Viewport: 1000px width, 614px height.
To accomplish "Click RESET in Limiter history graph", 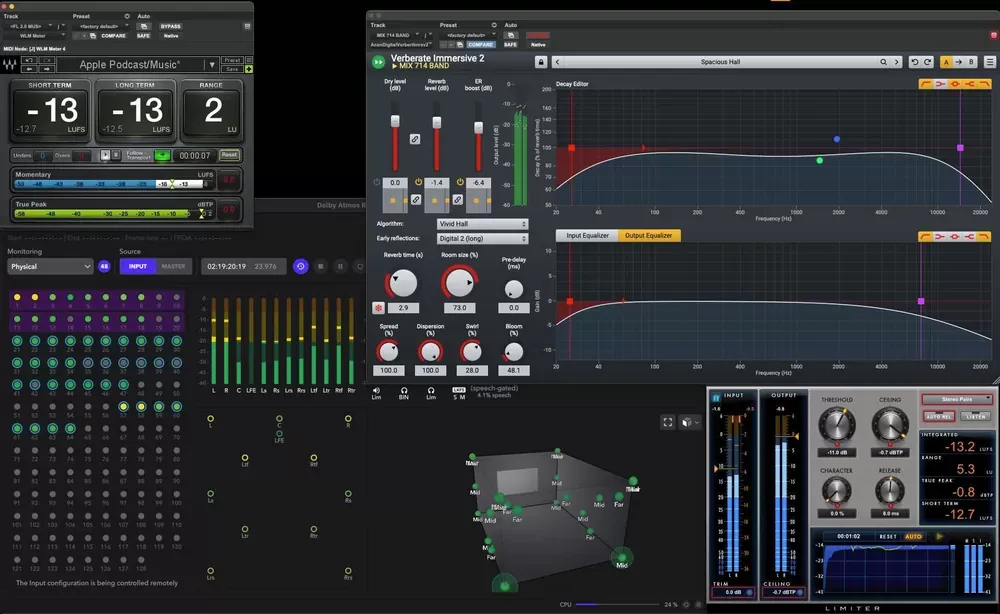I will (888, 536).
